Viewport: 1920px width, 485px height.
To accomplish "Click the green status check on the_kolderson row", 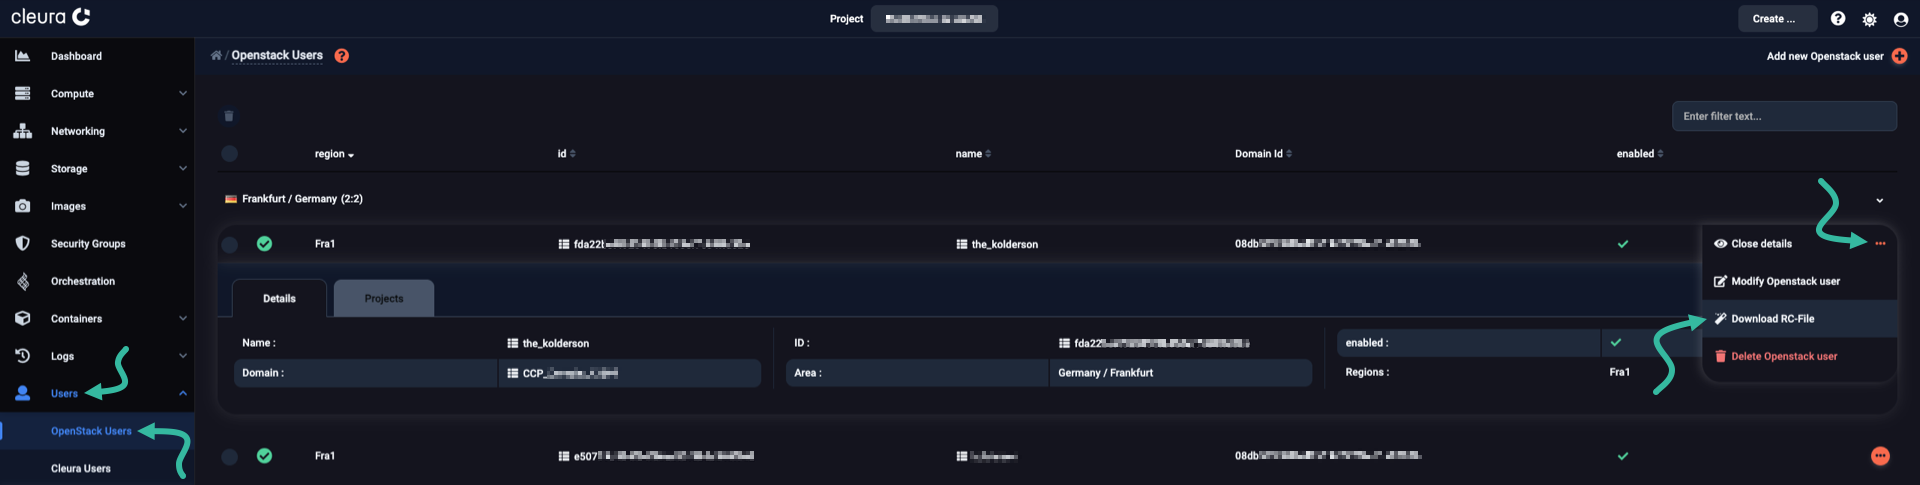I will (x=264, y=243).
